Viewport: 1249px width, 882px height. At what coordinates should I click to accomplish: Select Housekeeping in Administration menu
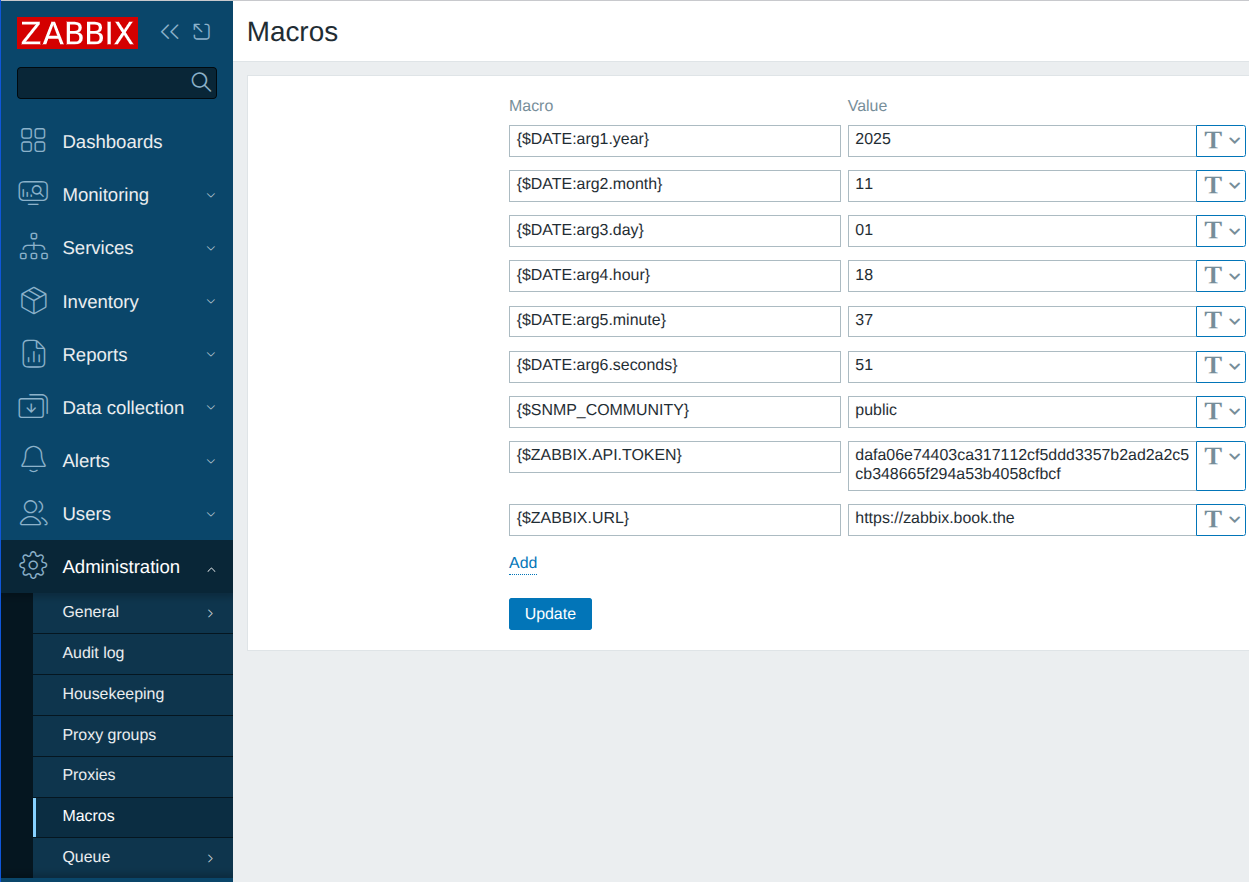(113, 694)
